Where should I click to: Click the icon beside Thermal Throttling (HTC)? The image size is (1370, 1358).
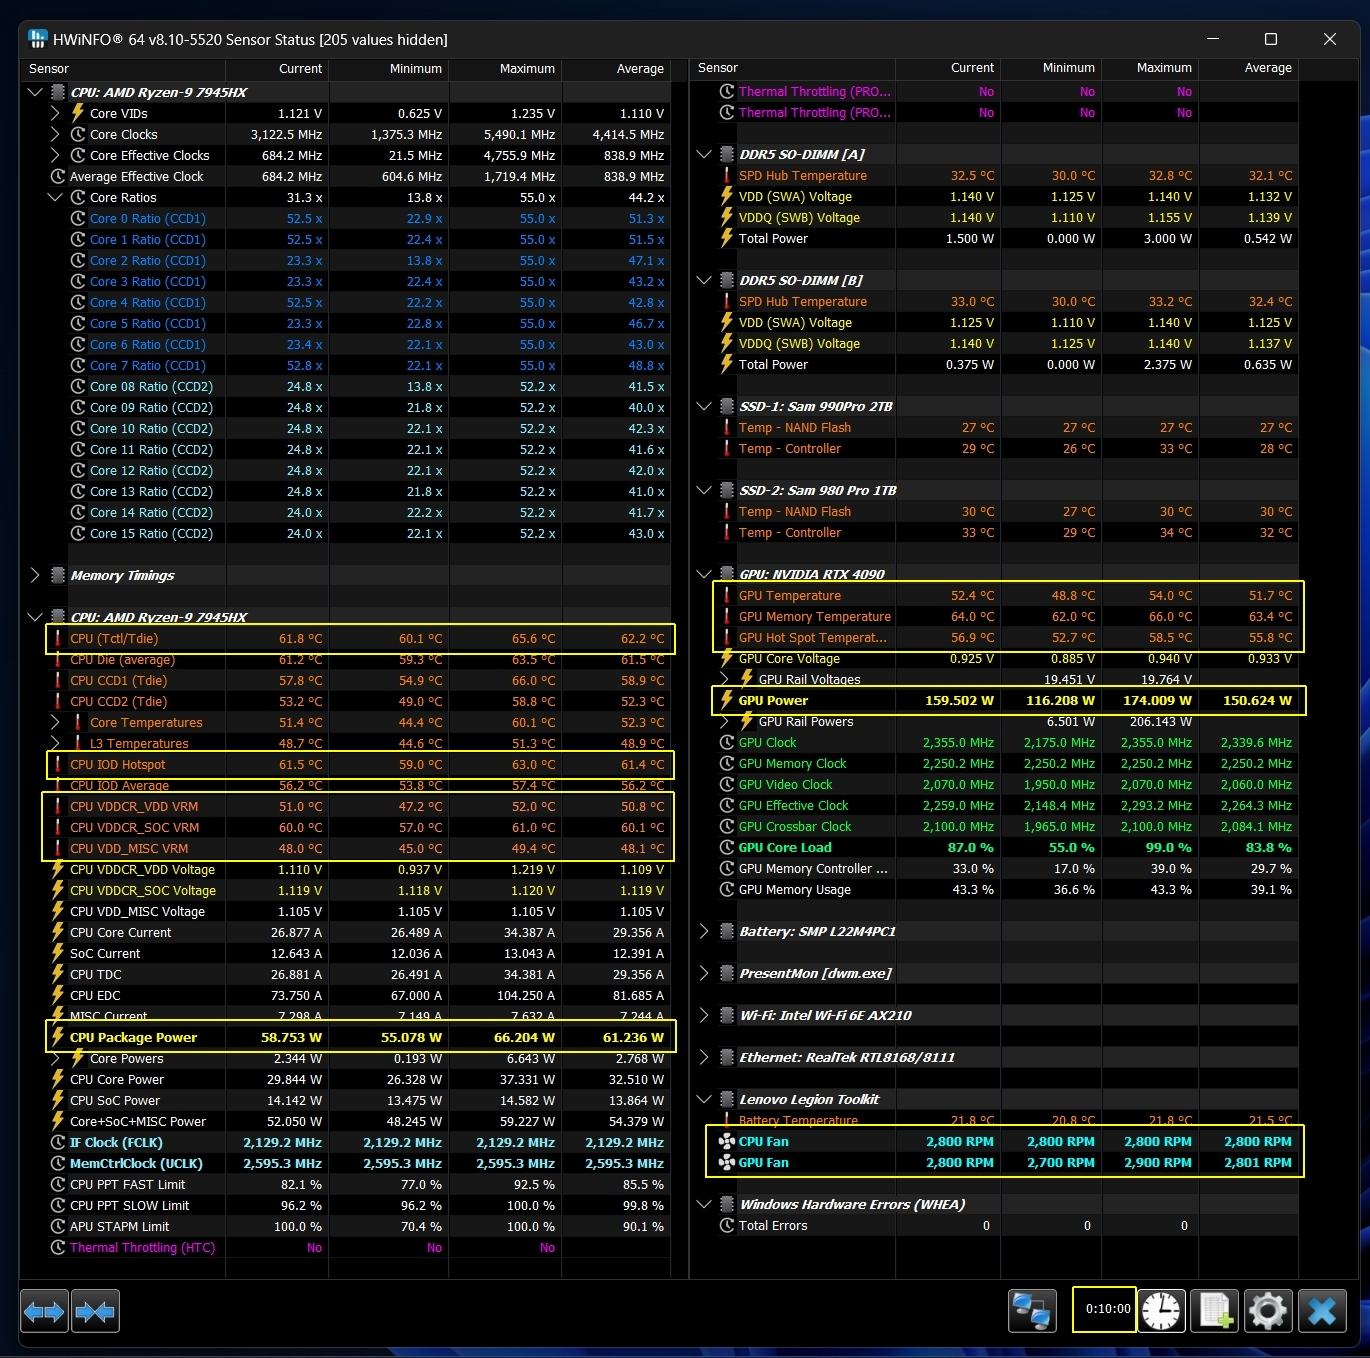pos(58,1247)
